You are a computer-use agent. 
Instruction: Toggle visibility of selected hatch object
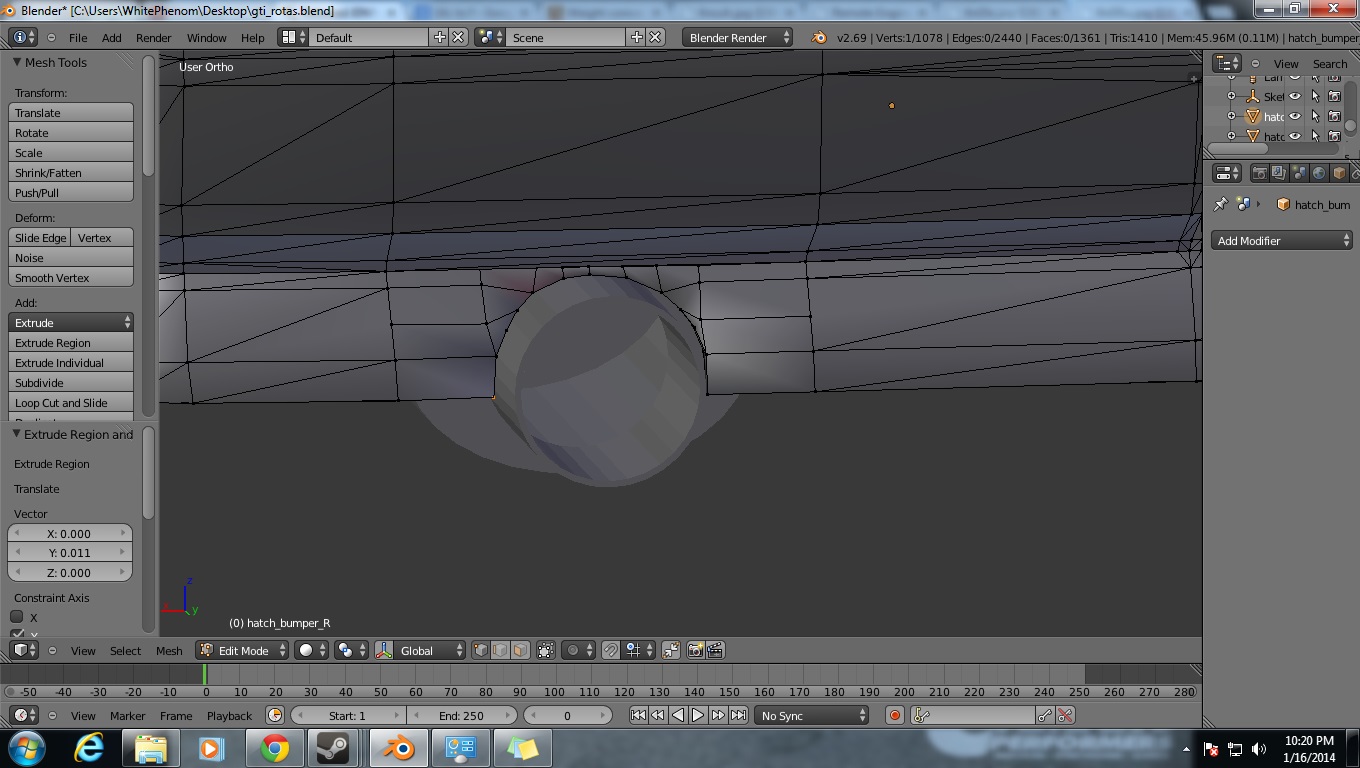pos(1295,116)
